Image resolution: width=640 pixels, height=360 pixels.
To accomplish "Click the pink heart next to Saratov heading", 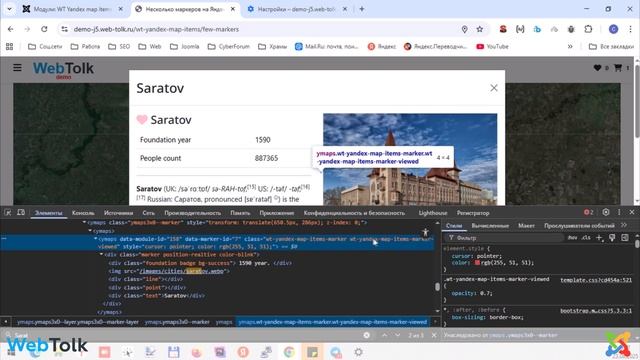I will (142, 120).
